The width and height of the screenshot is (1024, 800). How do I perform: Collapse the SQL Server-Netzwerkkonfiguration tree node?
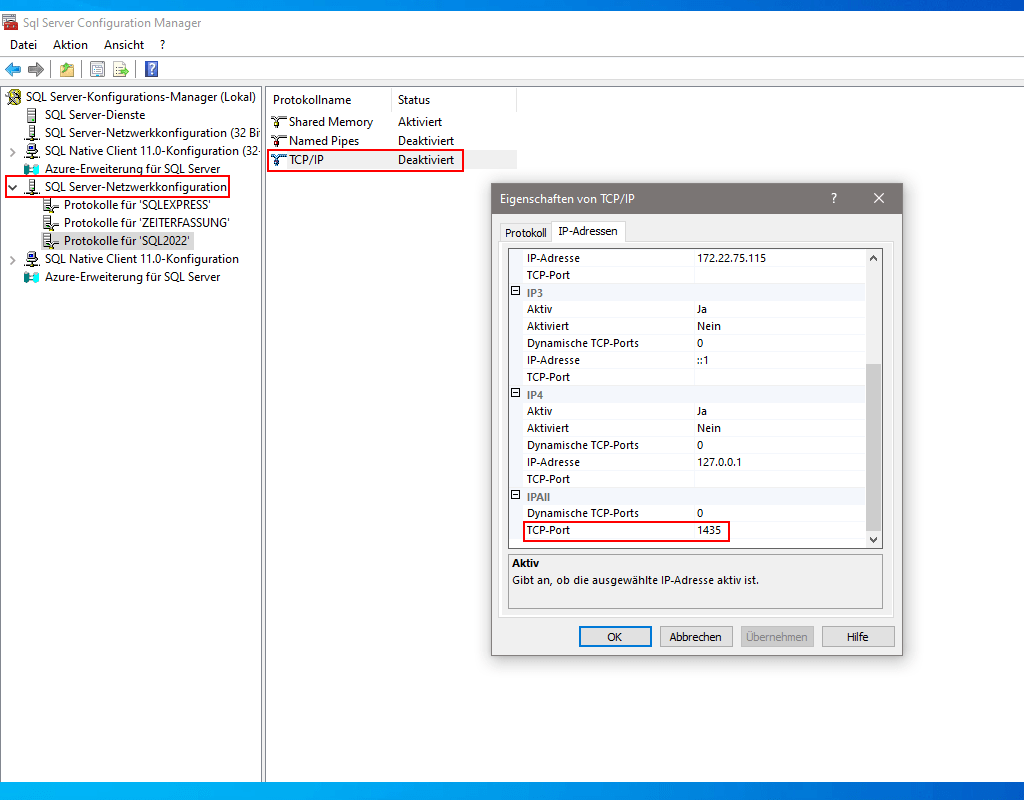click(x=13, y=187)
